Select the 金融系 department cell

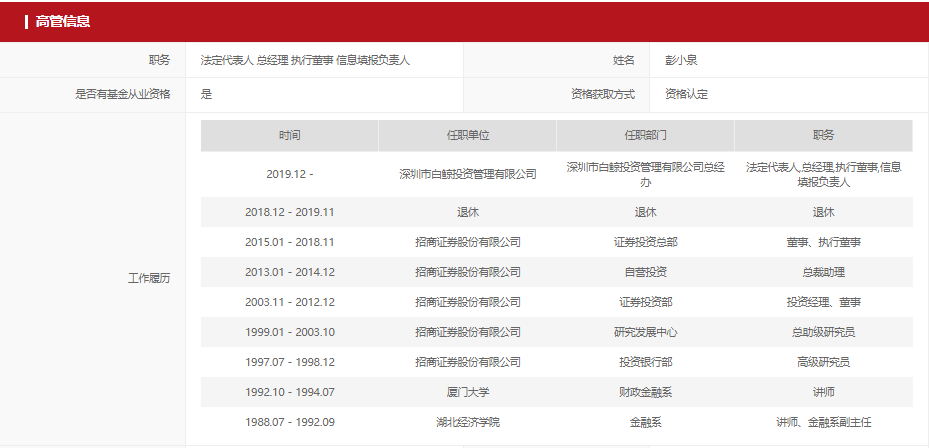tap(646, 423)
